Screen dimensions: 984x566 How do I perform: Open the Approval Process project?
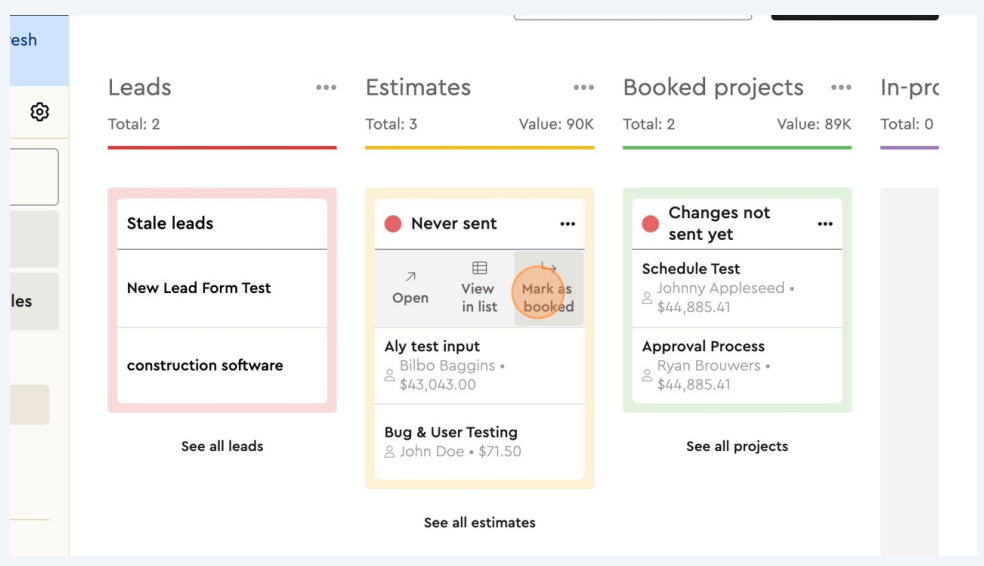point(703,346)
